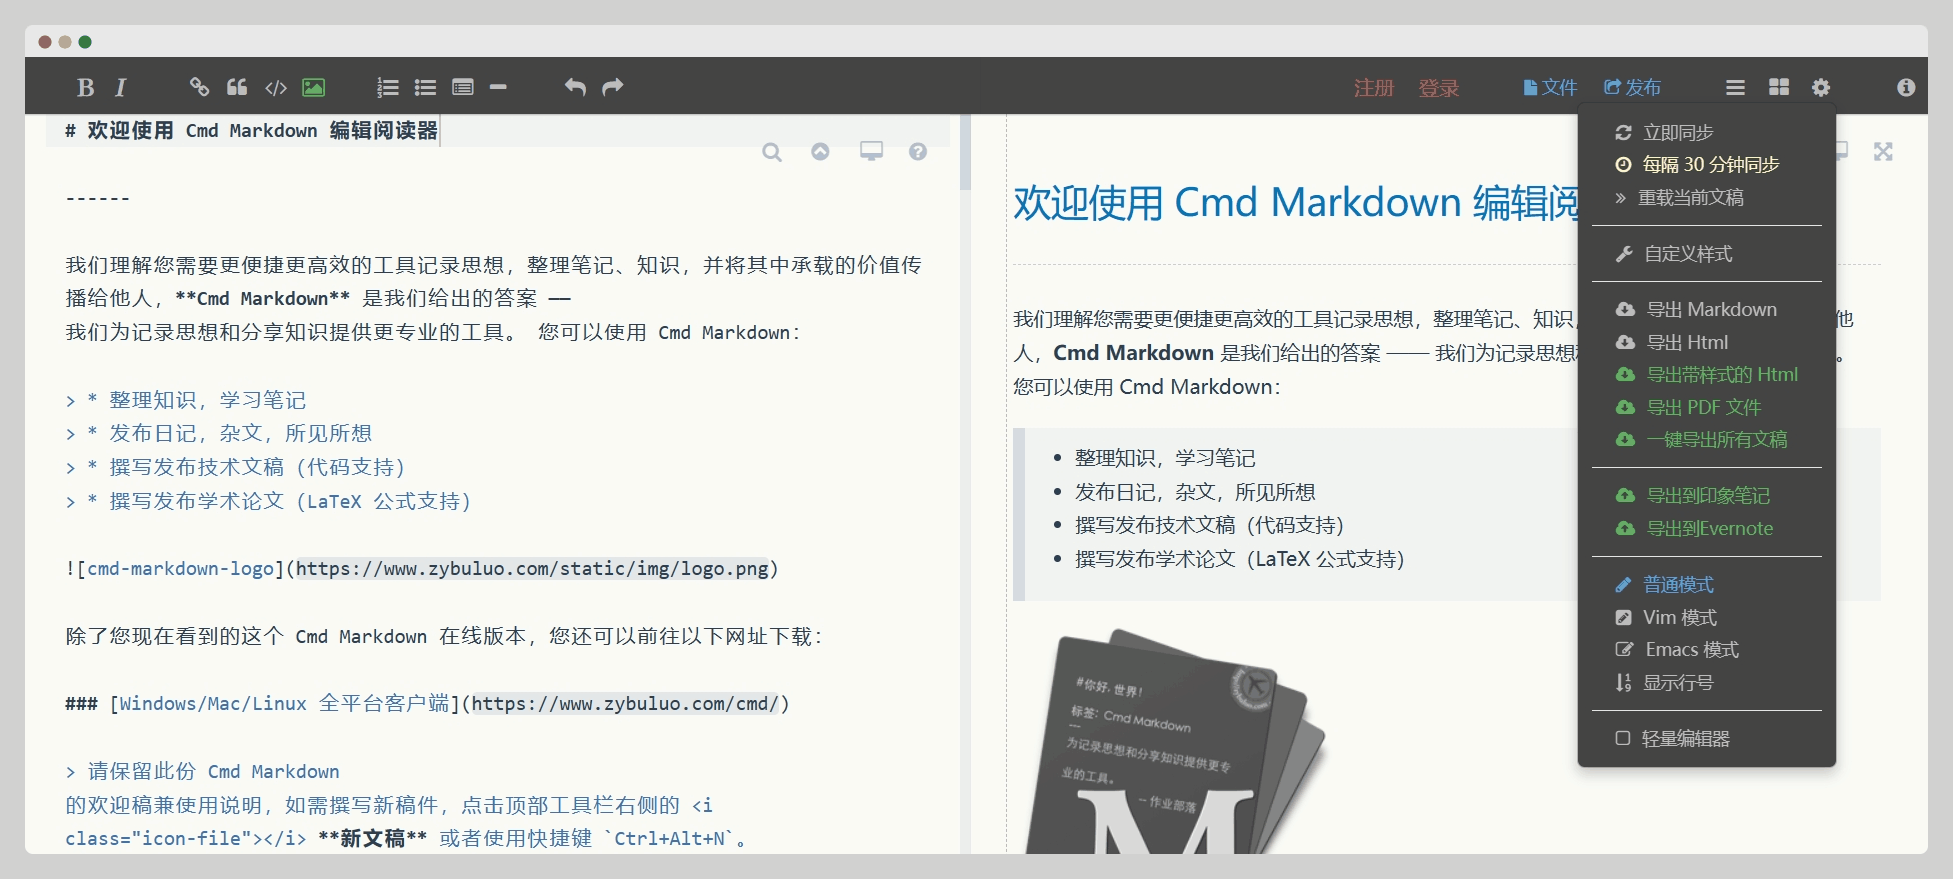This screenshot has width=1953, height=879.
Task: Insert a hyperlink with link icon
Action: [199, 88]
